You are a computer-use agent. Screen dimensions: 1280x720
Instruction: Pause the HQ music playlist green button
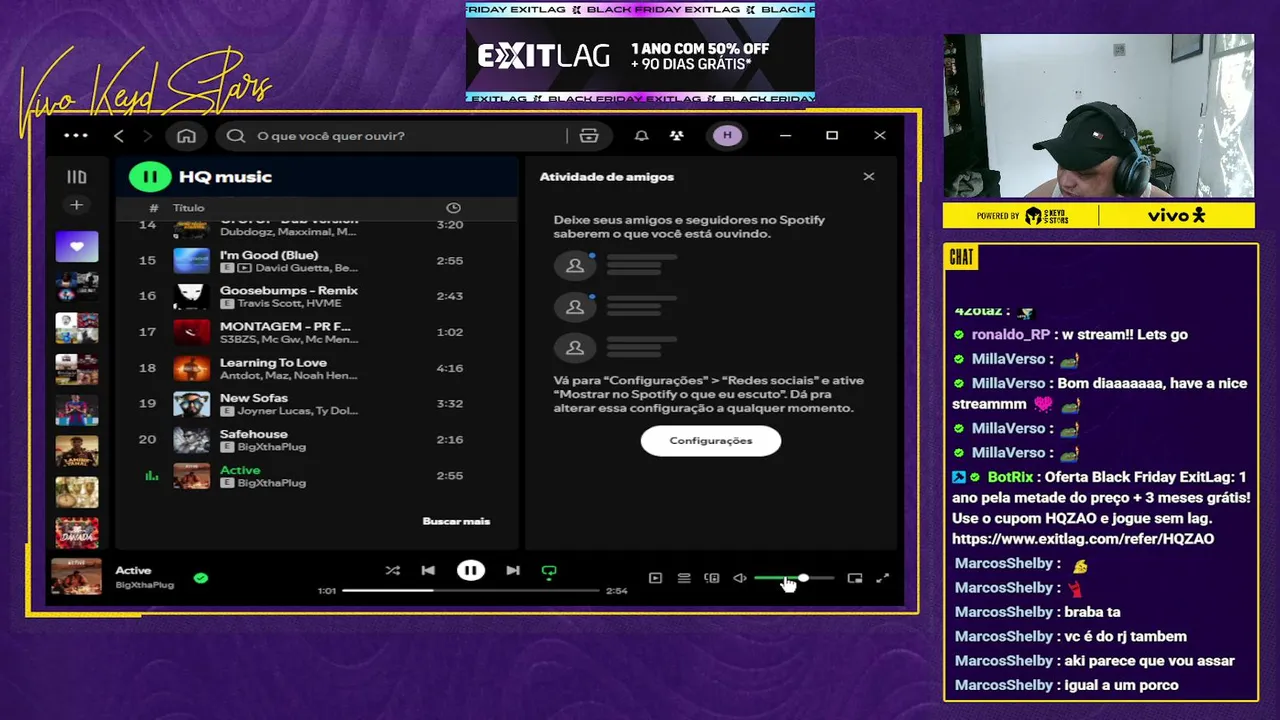(150, 177)
